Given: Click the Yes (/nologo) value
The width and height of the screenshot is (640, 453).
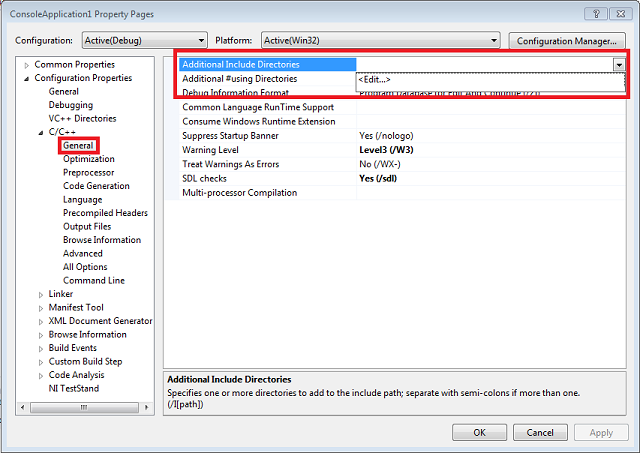Looking at the screenshot, I should tap(386, 136).
